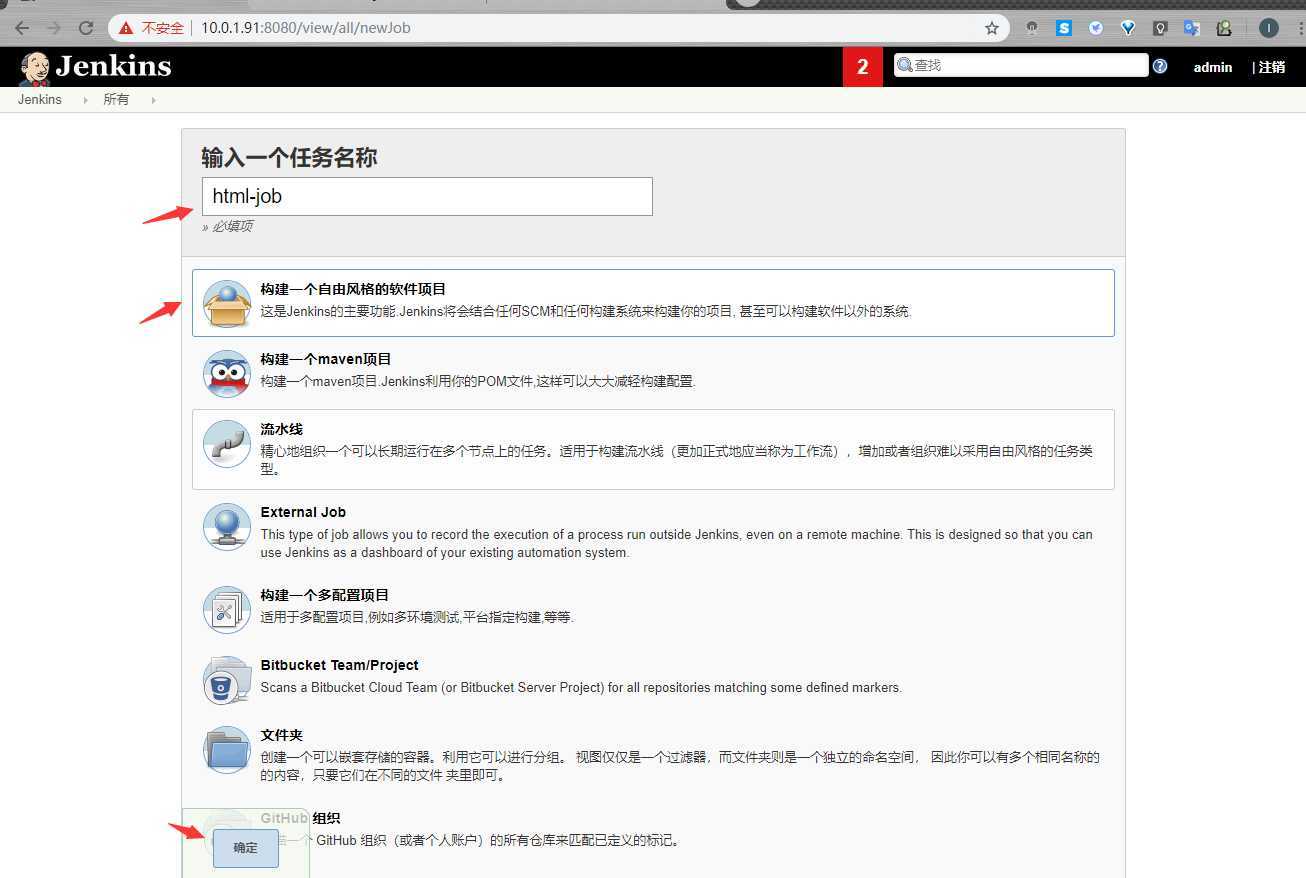Open the Chrome profile avatar

1269,28
